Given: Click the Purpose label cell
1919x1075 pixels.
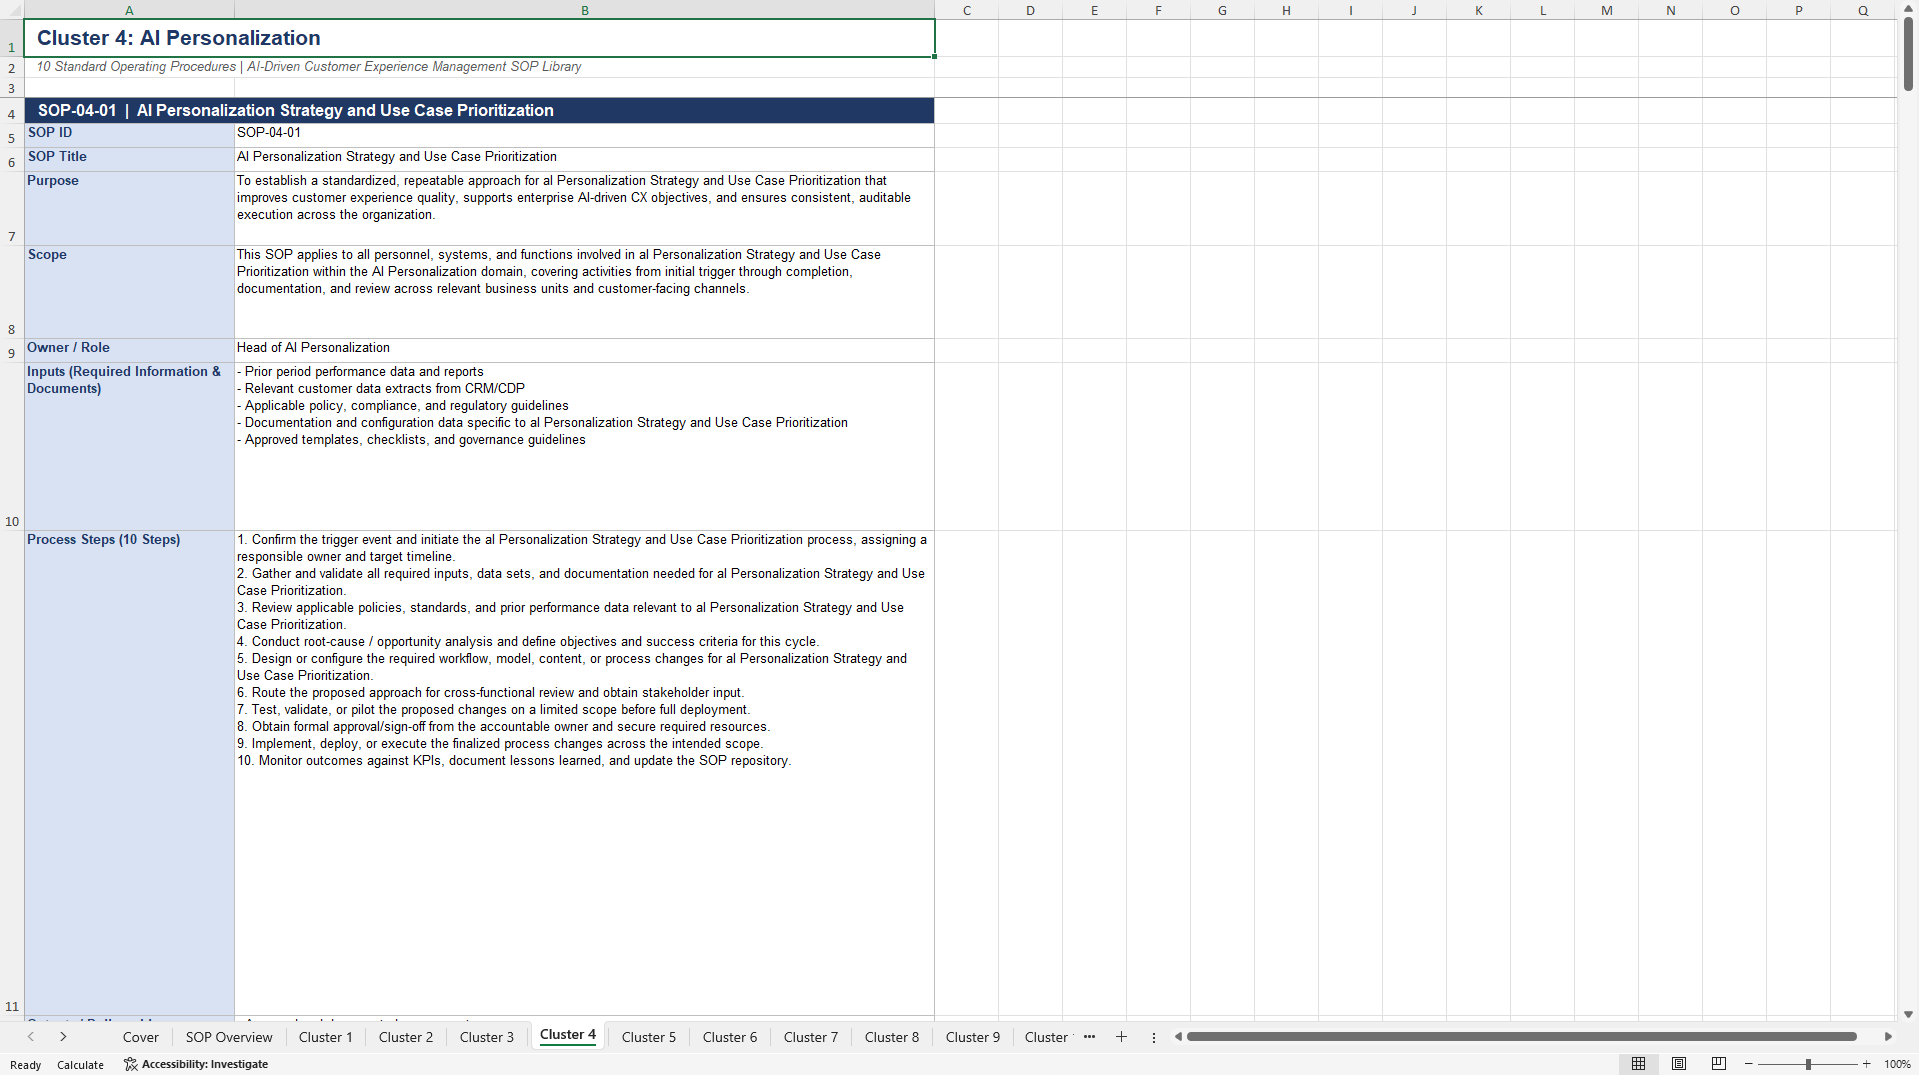Looking at the screenshot, I should pos(129,208).
